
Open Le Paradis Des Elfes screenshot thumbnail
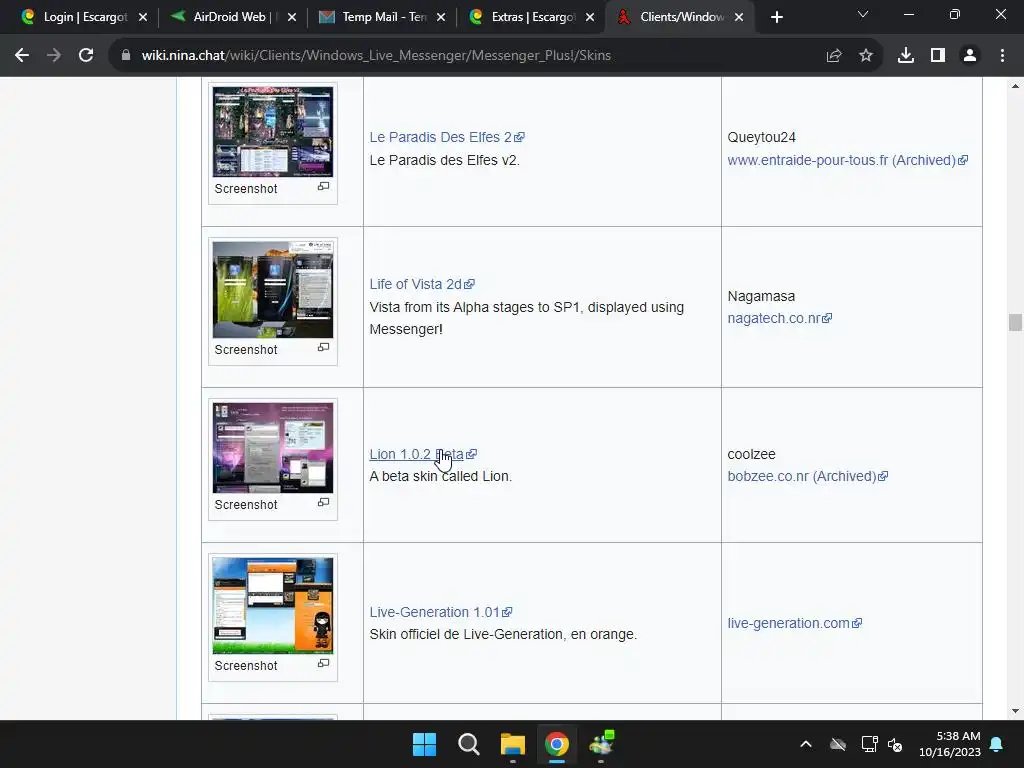coord(273,132)
